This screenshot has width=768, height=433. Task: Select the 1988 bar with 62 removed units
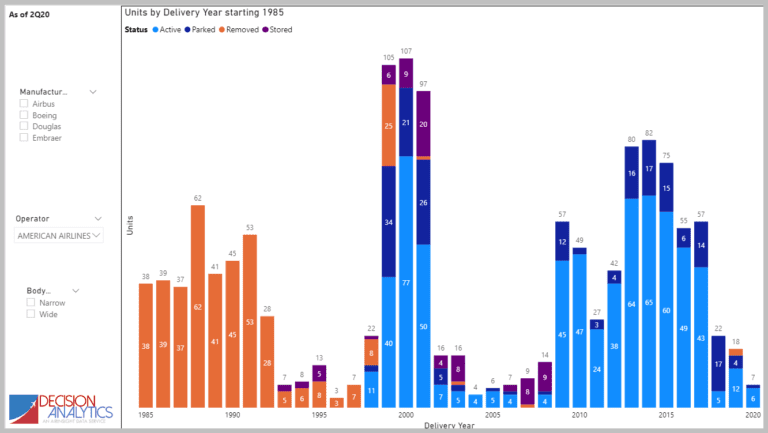(198, 306)
